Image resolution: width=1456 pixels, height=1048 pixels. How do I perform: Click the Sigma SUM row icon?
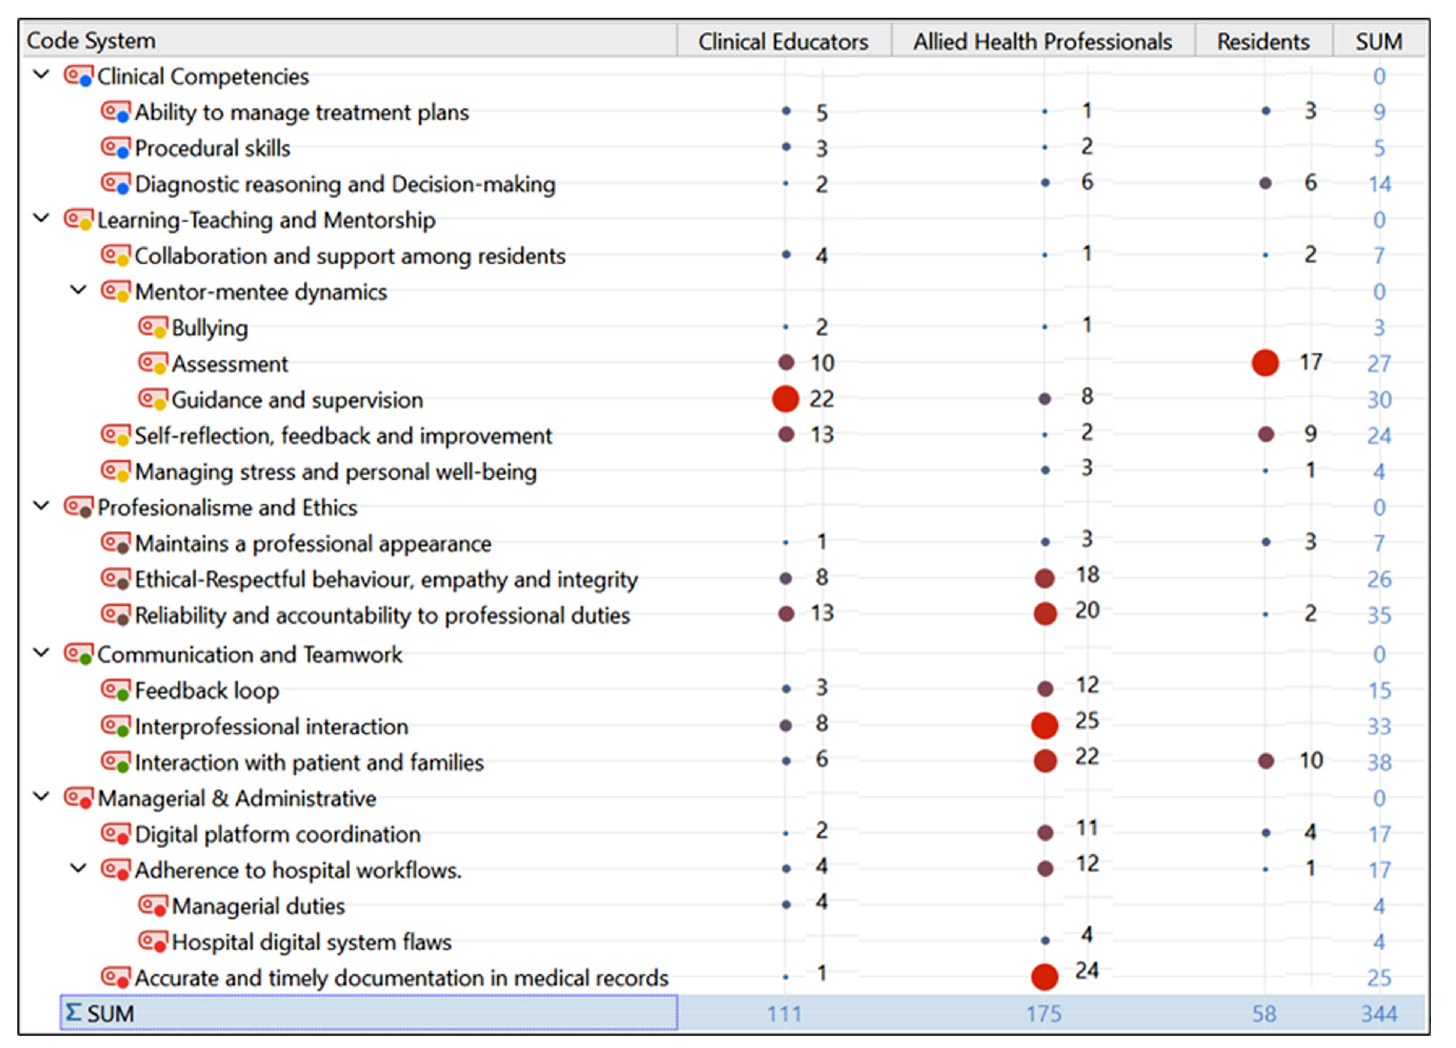click(74, 1013)
